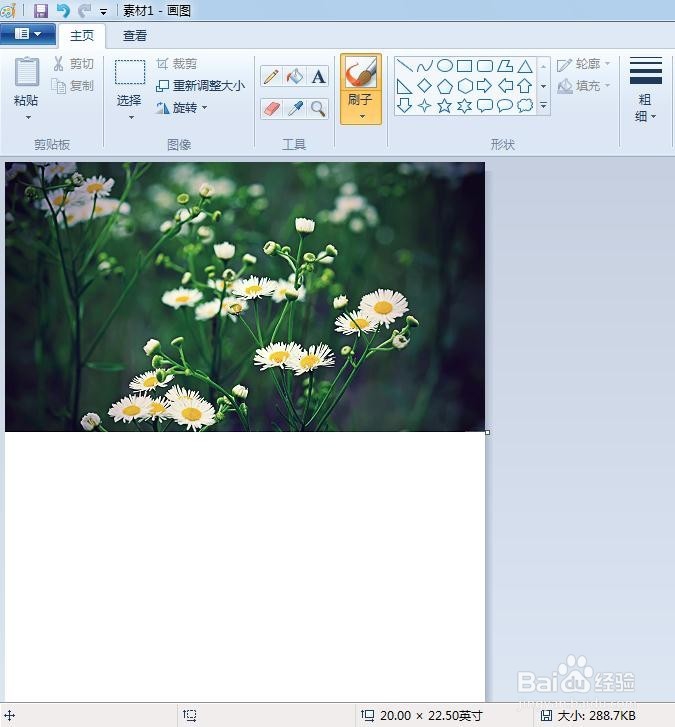Choose the Cloud callout shape
Screen dimensions: 675x727
(525, 106)
